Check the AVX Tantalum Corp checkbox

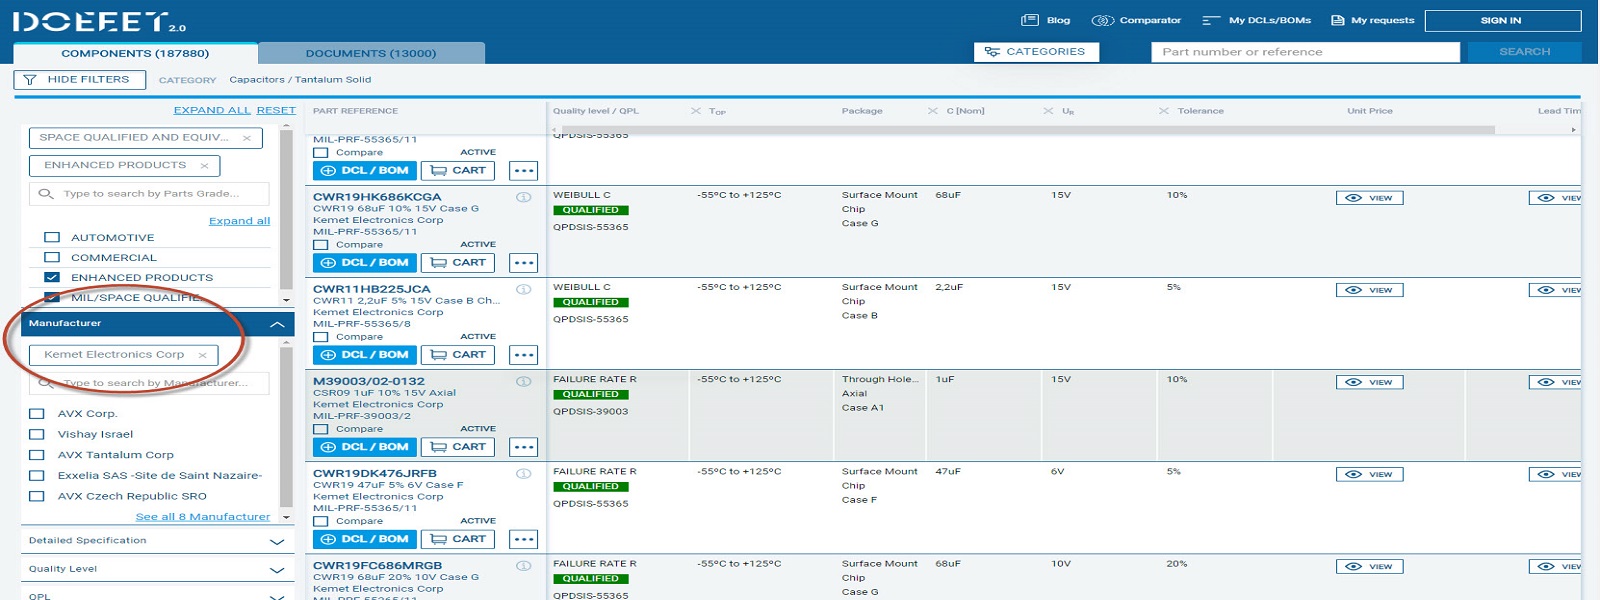click(x=37, y=455)
